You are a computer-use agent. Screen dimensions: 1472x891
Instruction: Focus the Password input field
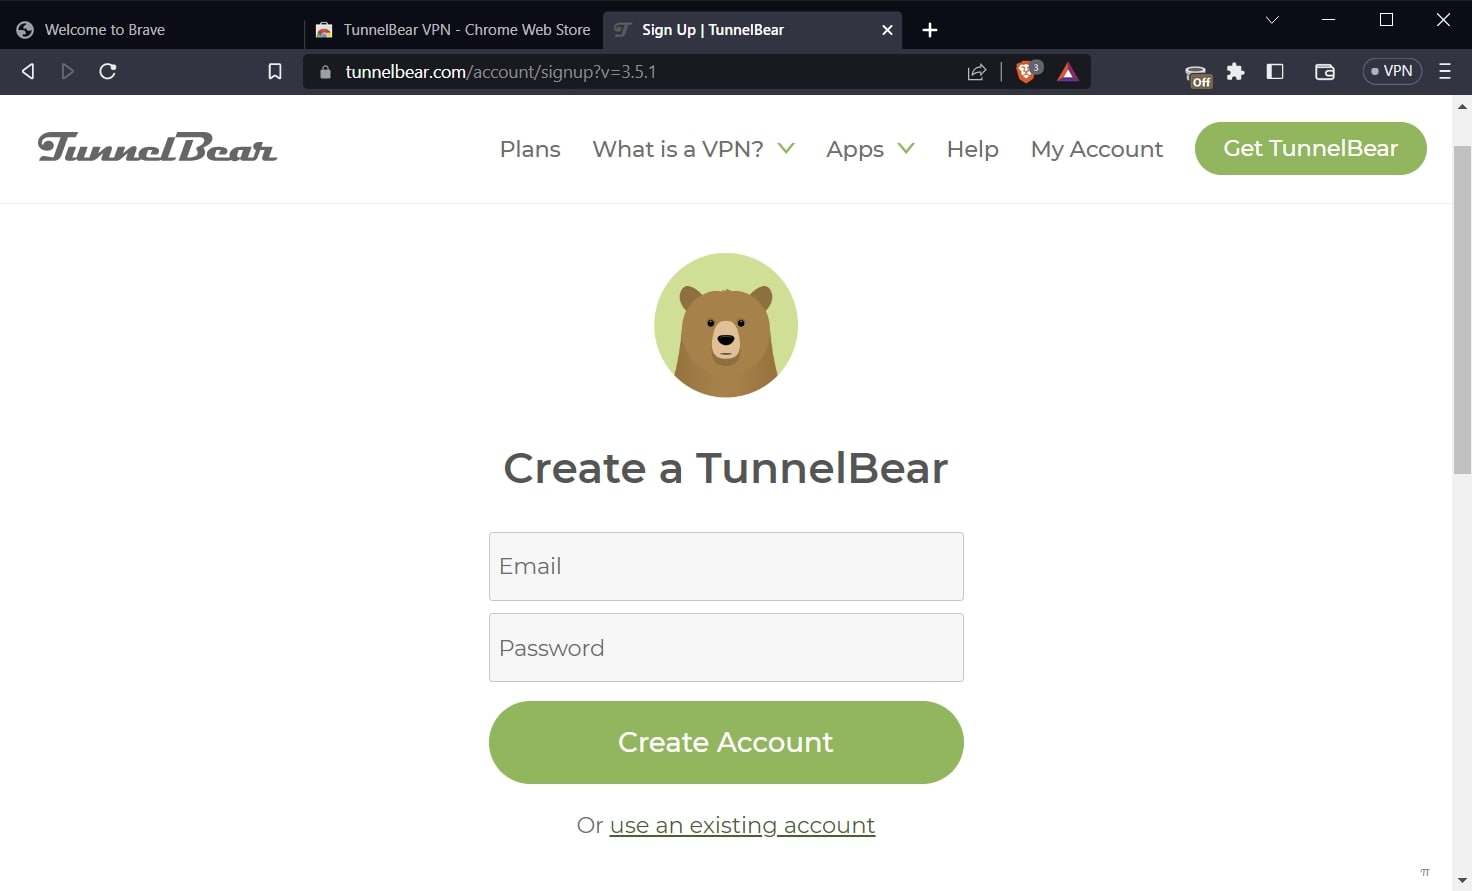coord(726,647)
